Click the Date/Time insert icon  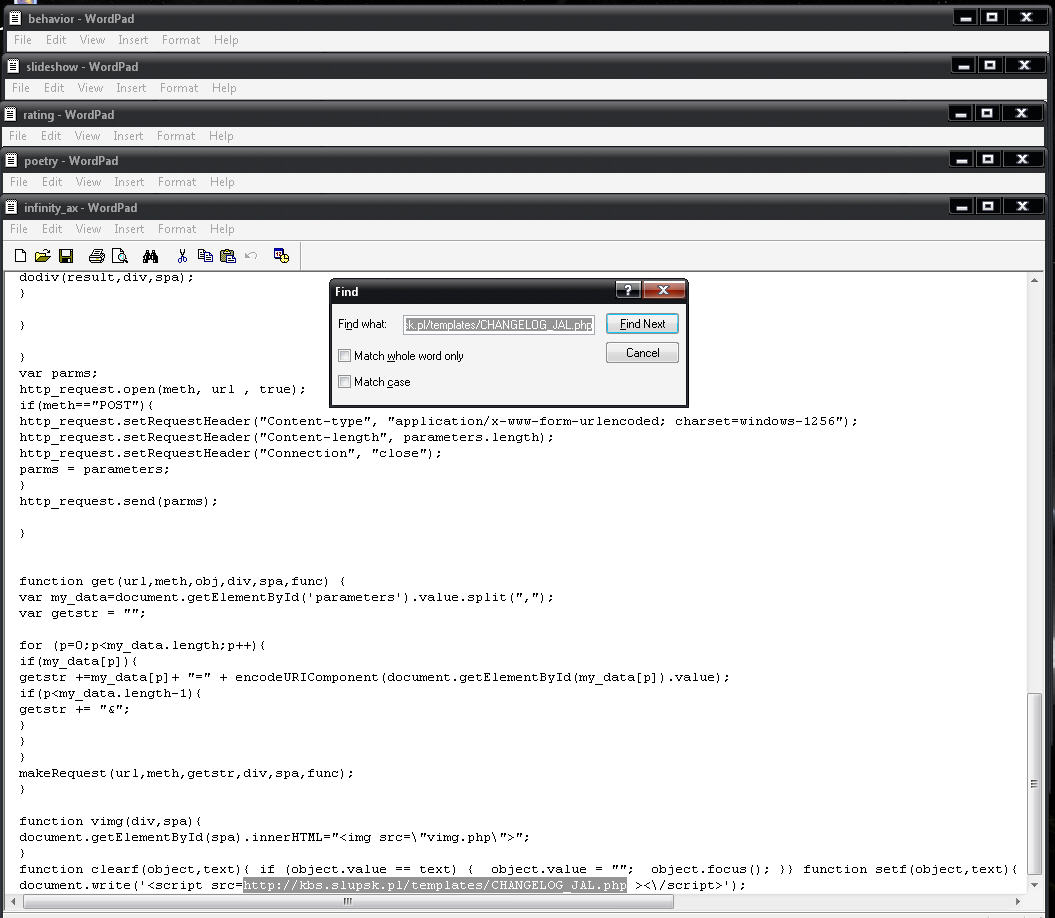281,256
